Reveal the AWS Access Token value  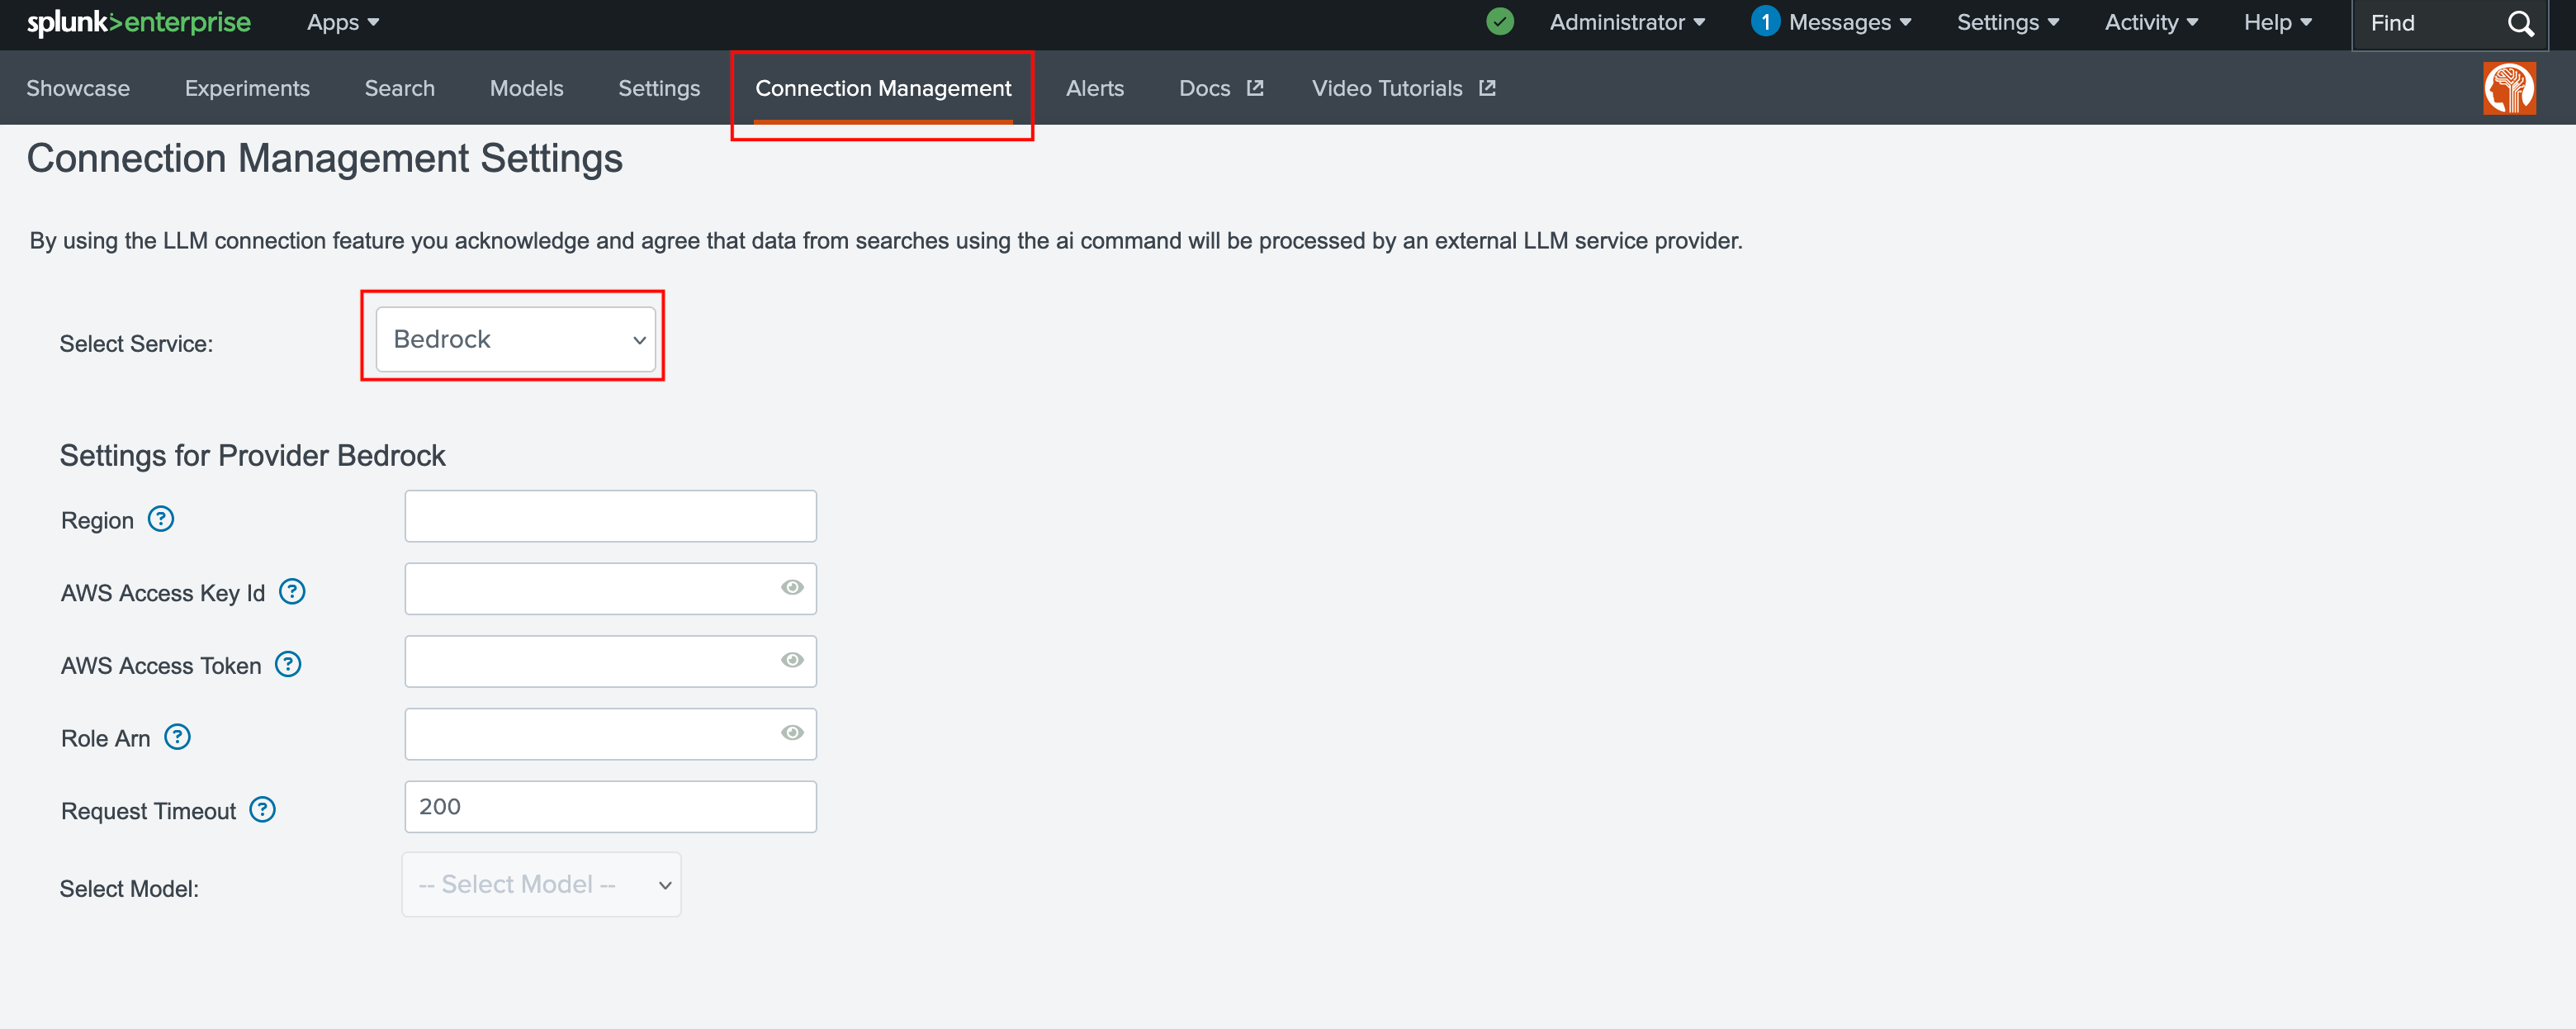click(792, 660)
